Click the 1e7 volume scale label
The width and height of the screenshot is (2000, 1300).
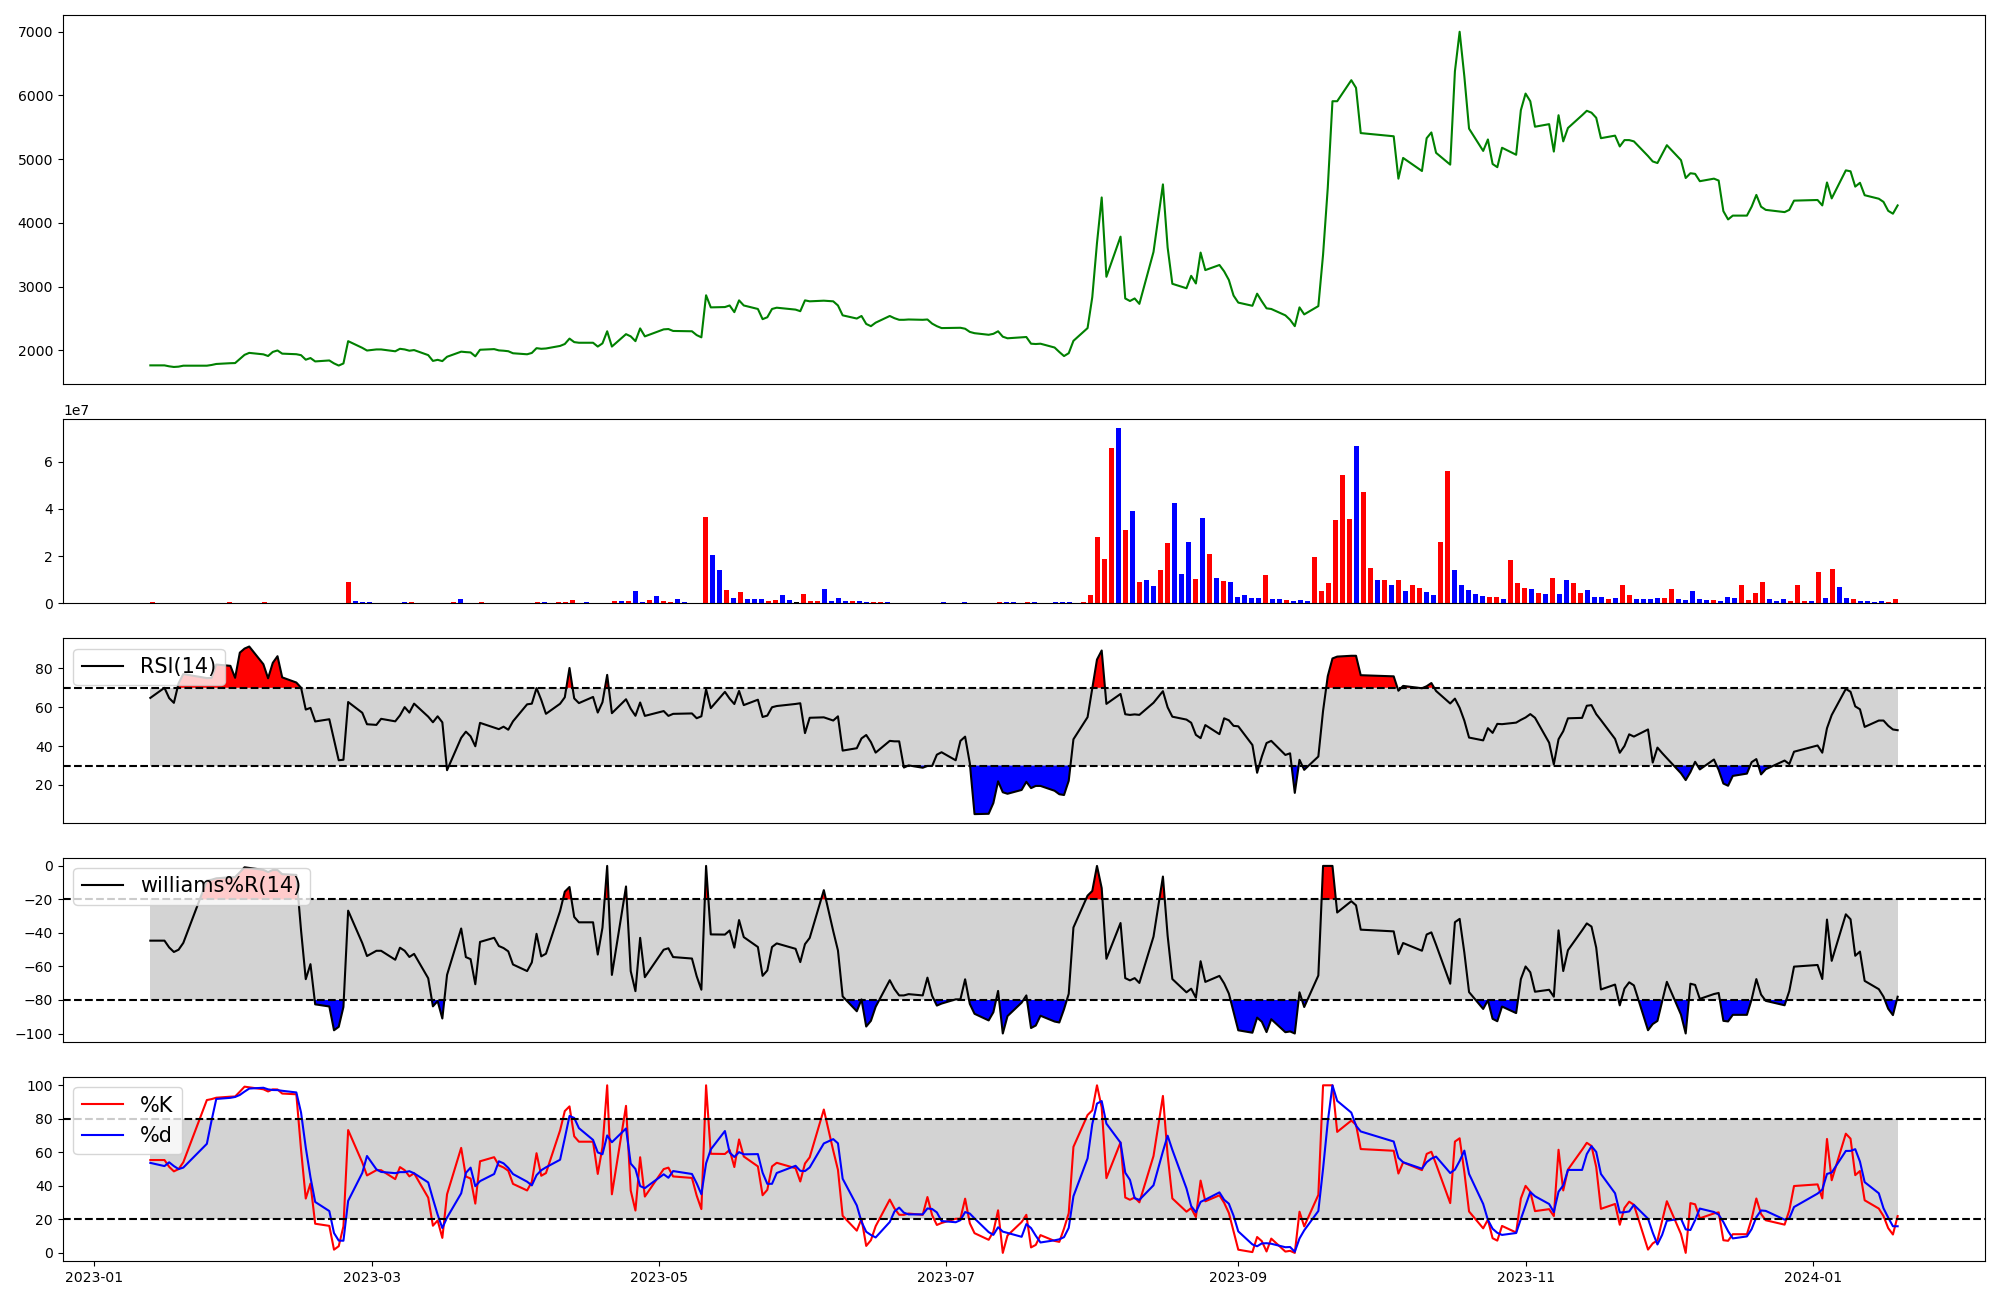pyautogui.click(x=76, y=410)
